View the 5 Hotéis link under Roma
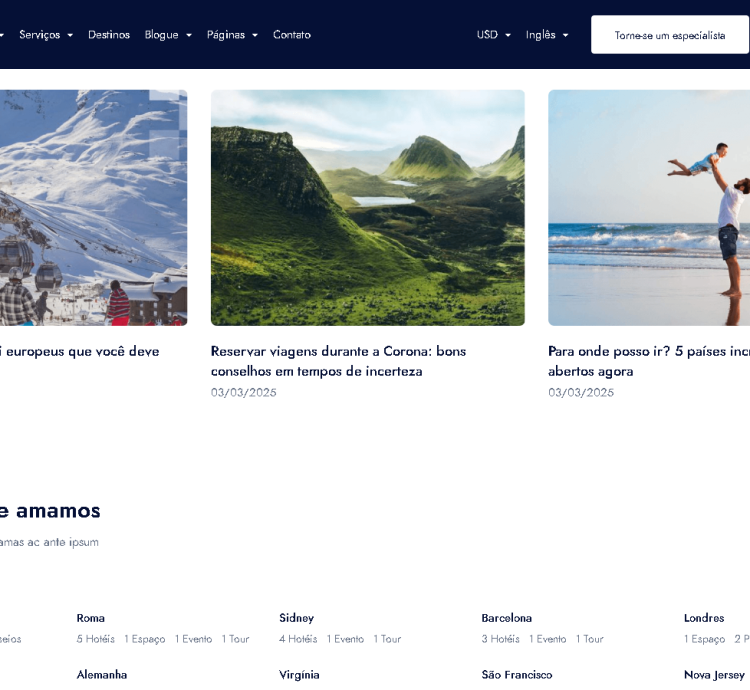This screenshot has width=750, height=690. click(x=96, y=639)
